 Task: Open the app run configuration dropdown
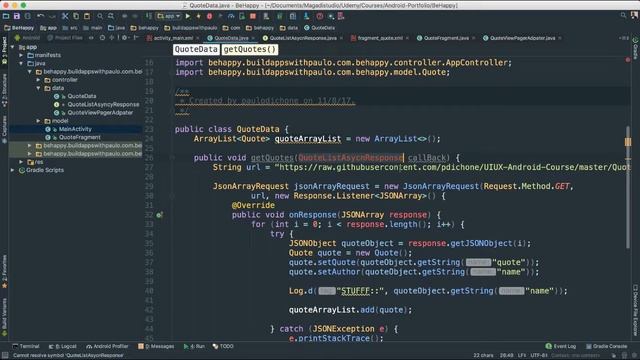point(169,16)
